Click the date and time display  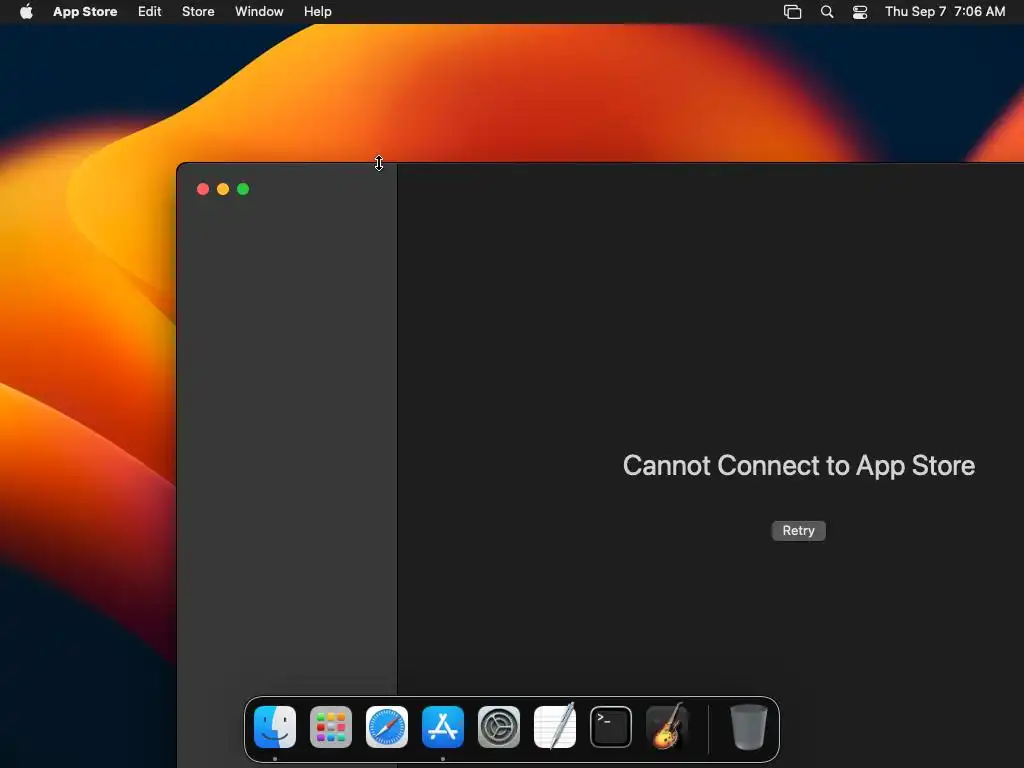coord(945,11)
